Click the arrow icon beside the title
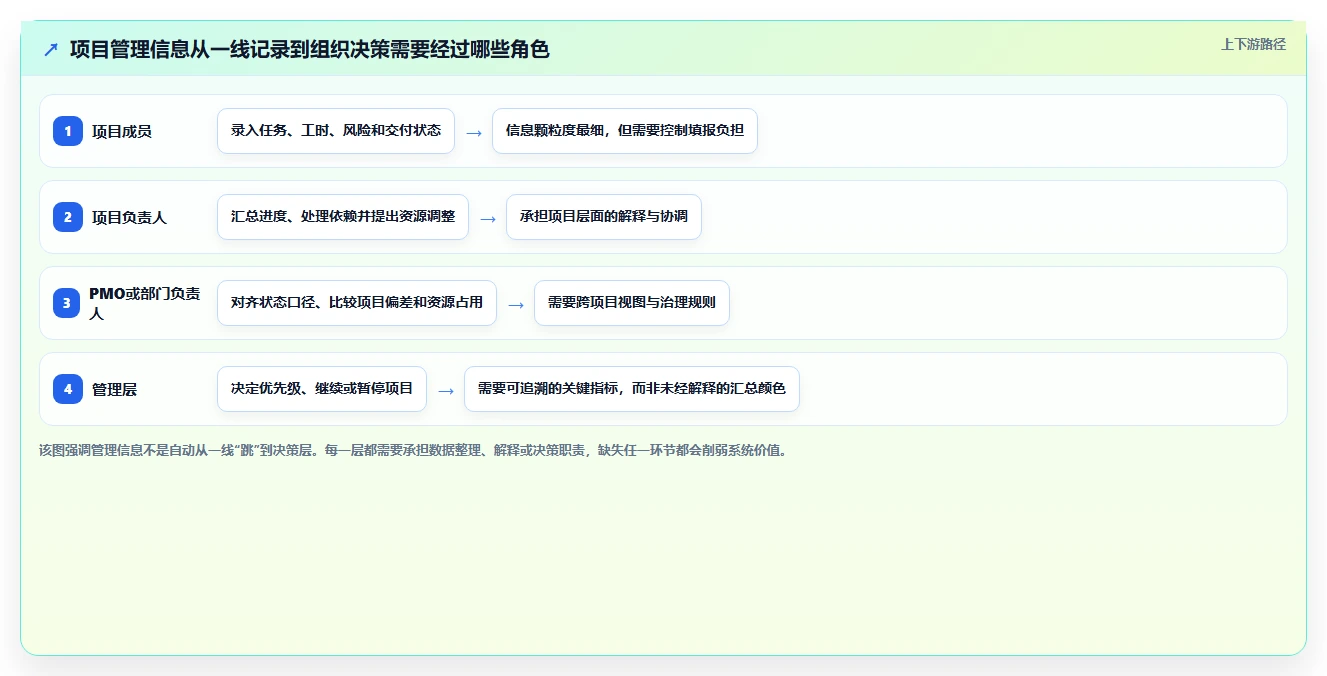 [51, 49]
